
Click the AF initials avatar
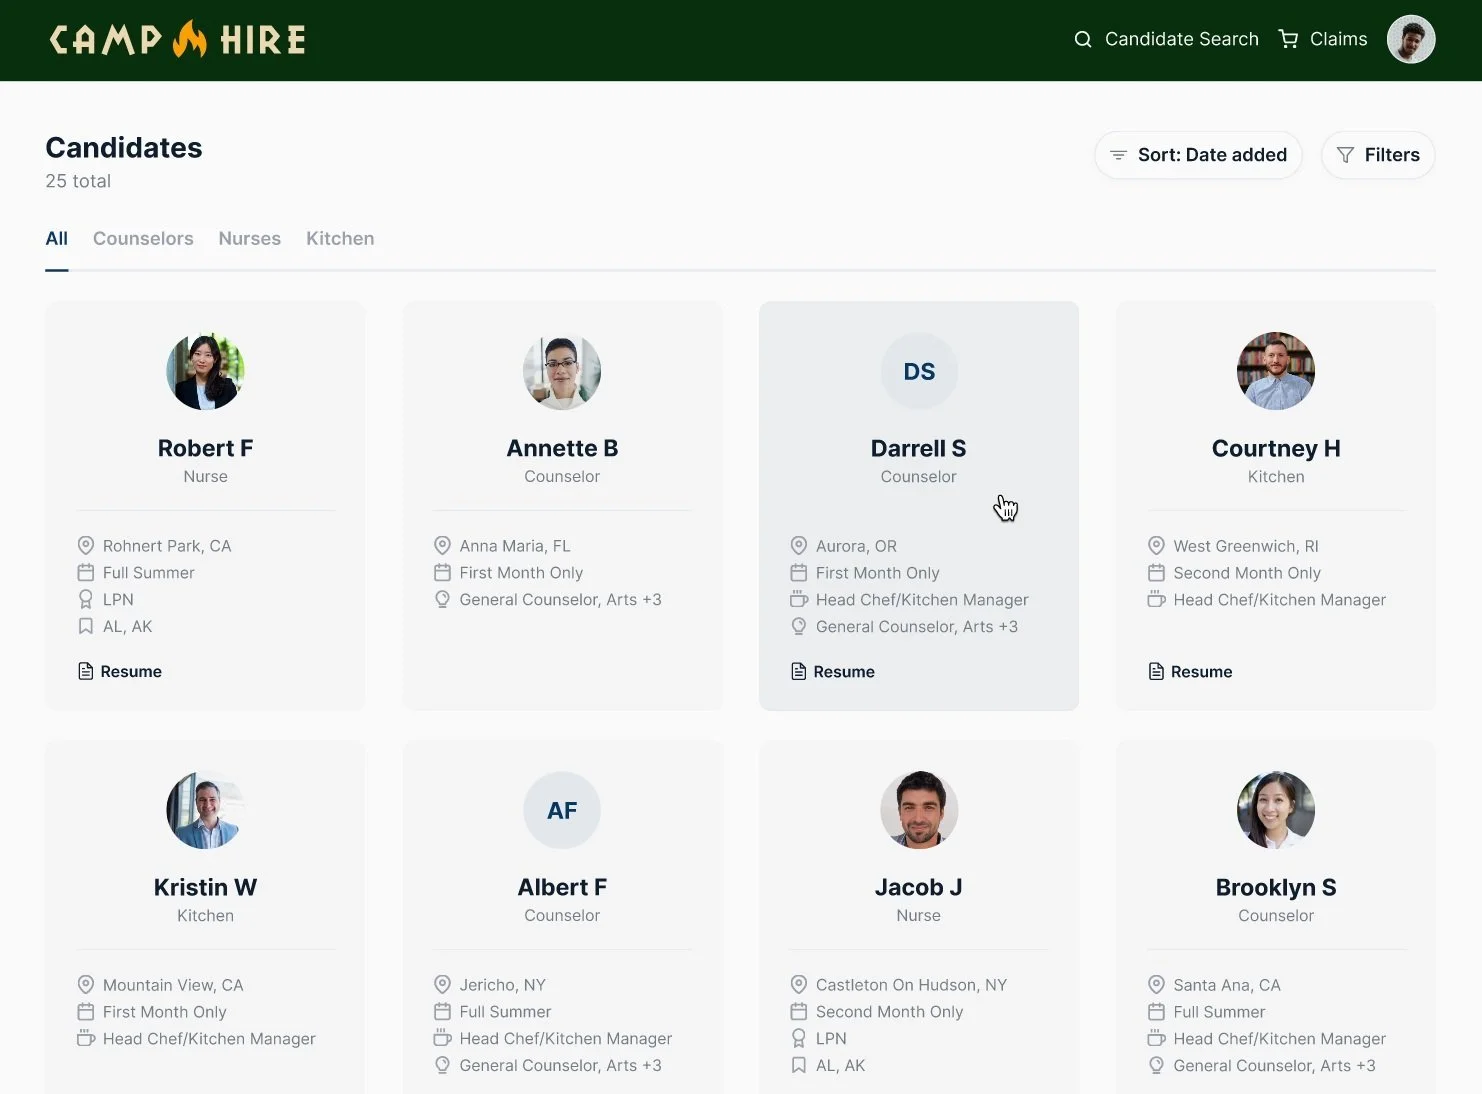[562, 810]
